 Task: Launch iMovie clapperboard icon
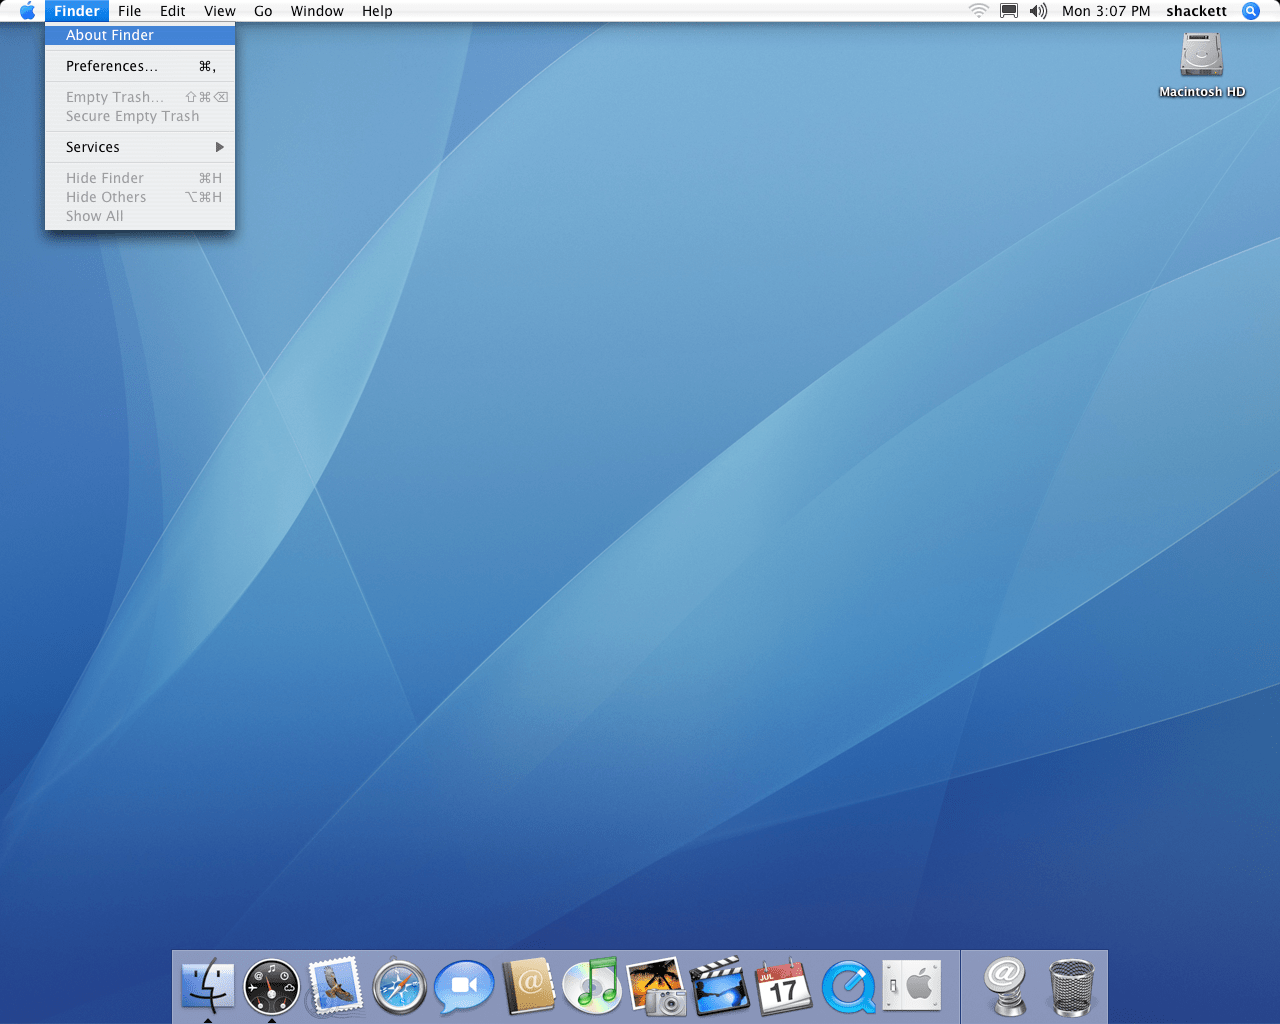(x=720, y=986)
